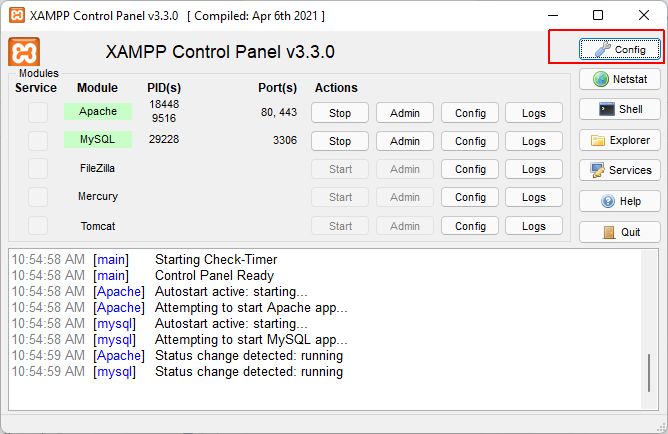Click the FileZilla Admin button

coord(405,169)
